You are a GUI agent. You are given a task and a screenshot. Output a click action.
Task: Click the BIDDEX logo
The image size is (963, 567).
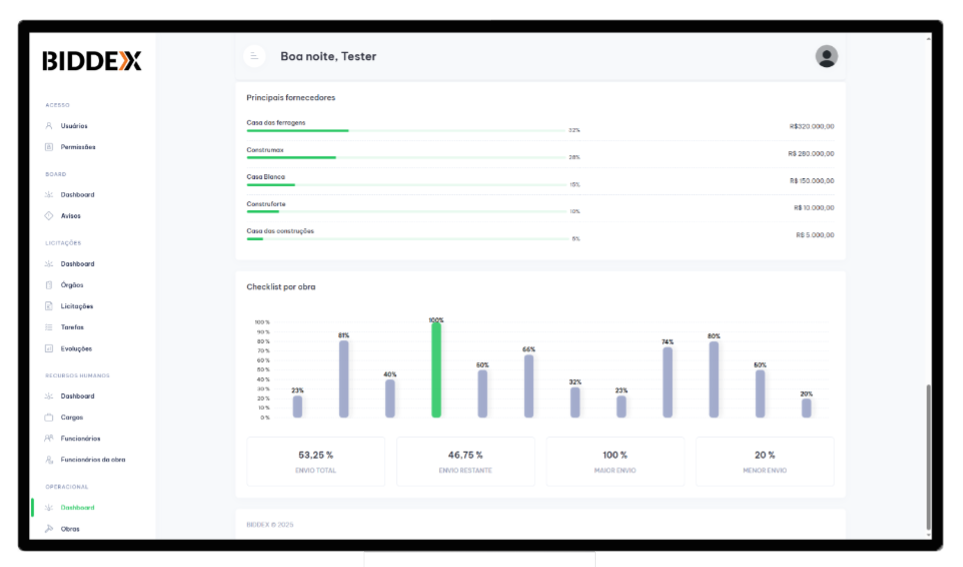pos(92,61)
